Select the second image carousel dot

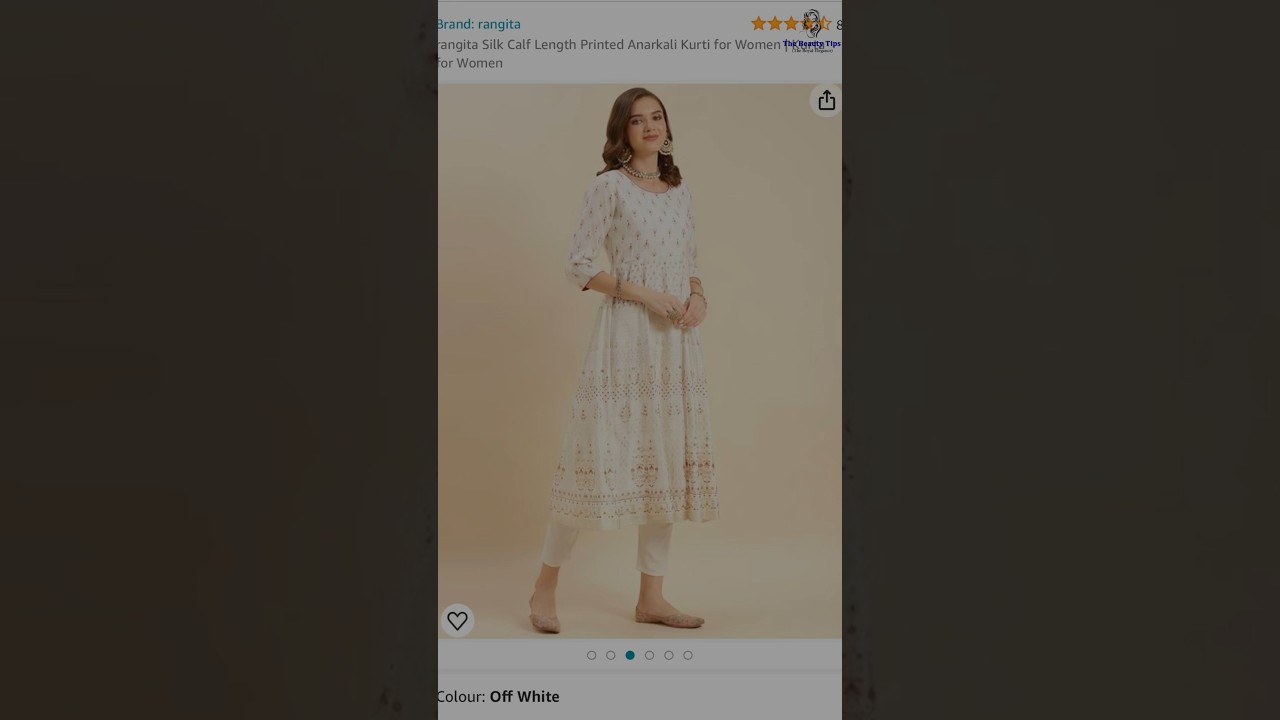pos(610,655)
